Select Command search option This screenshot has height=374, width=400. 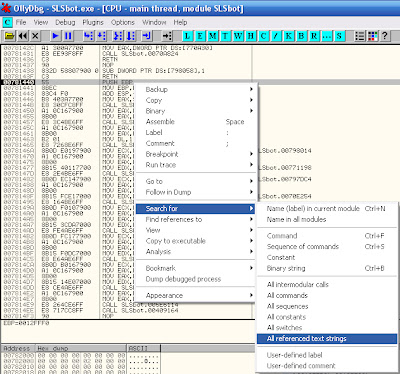click(x=327, y=236)
